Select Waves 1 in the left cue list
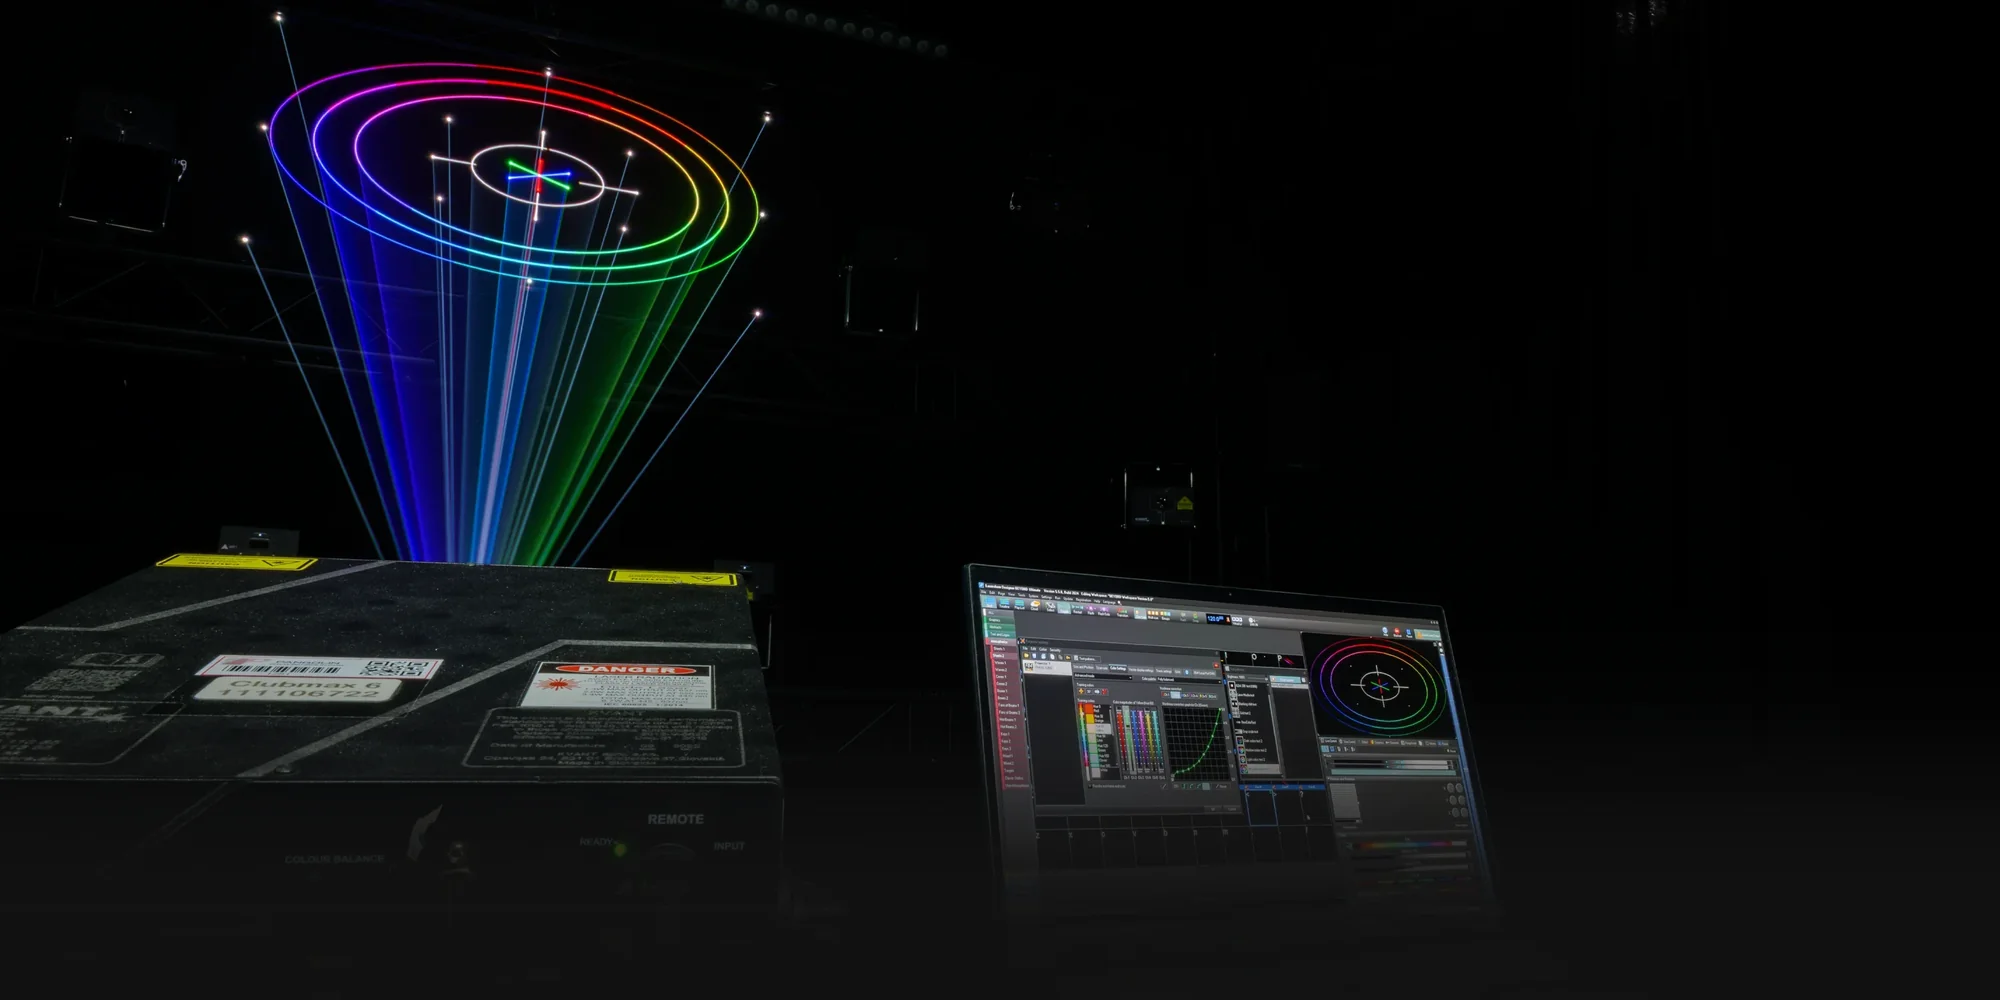Viewport: 2000px width, 1000px height. (x=1000, y=663)
